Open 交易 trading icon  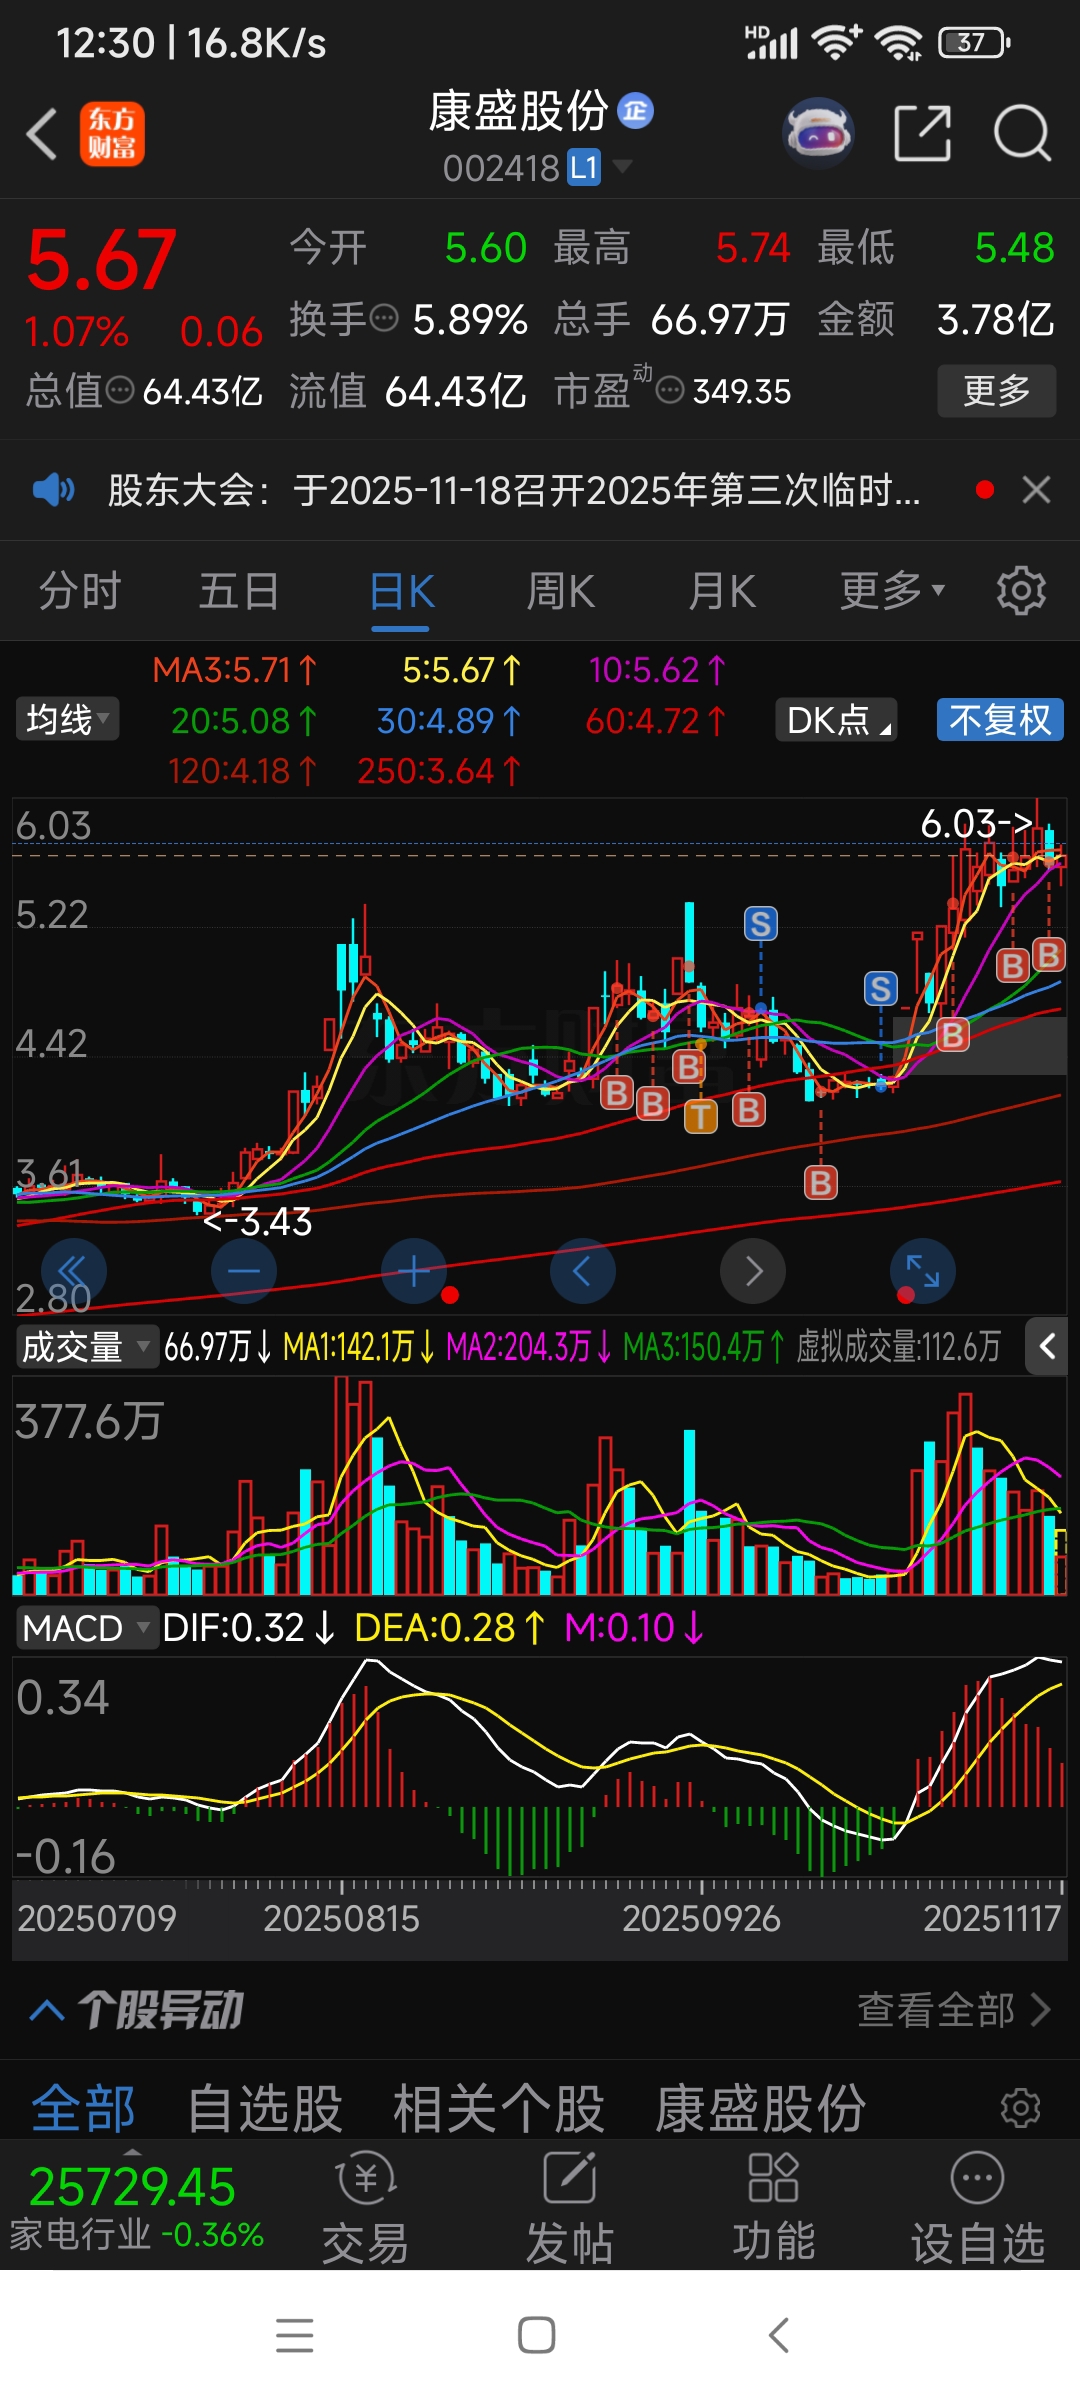pos(366,2208)
